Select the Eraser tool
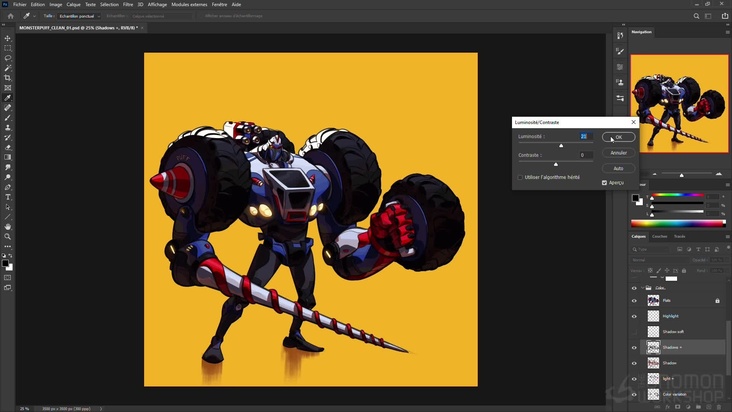Viewport: 732px width, 412px height. (7, 147)
